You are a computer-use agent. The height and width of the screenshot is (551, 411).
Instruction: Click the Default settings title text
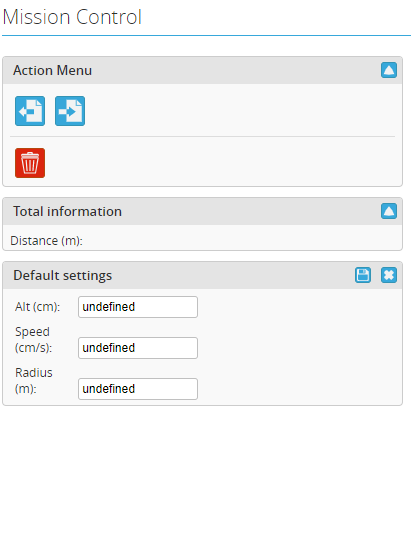tap(63, 275)
